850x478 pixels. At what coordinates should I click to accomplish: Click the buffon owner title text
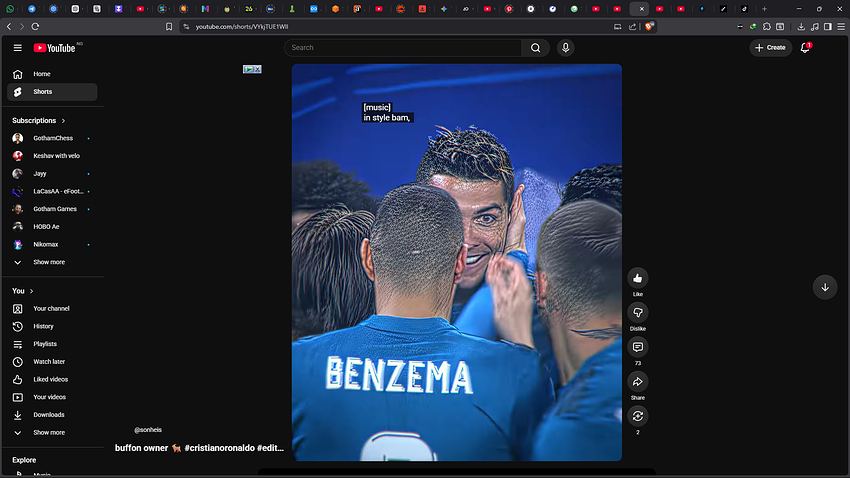pos(141,448)
